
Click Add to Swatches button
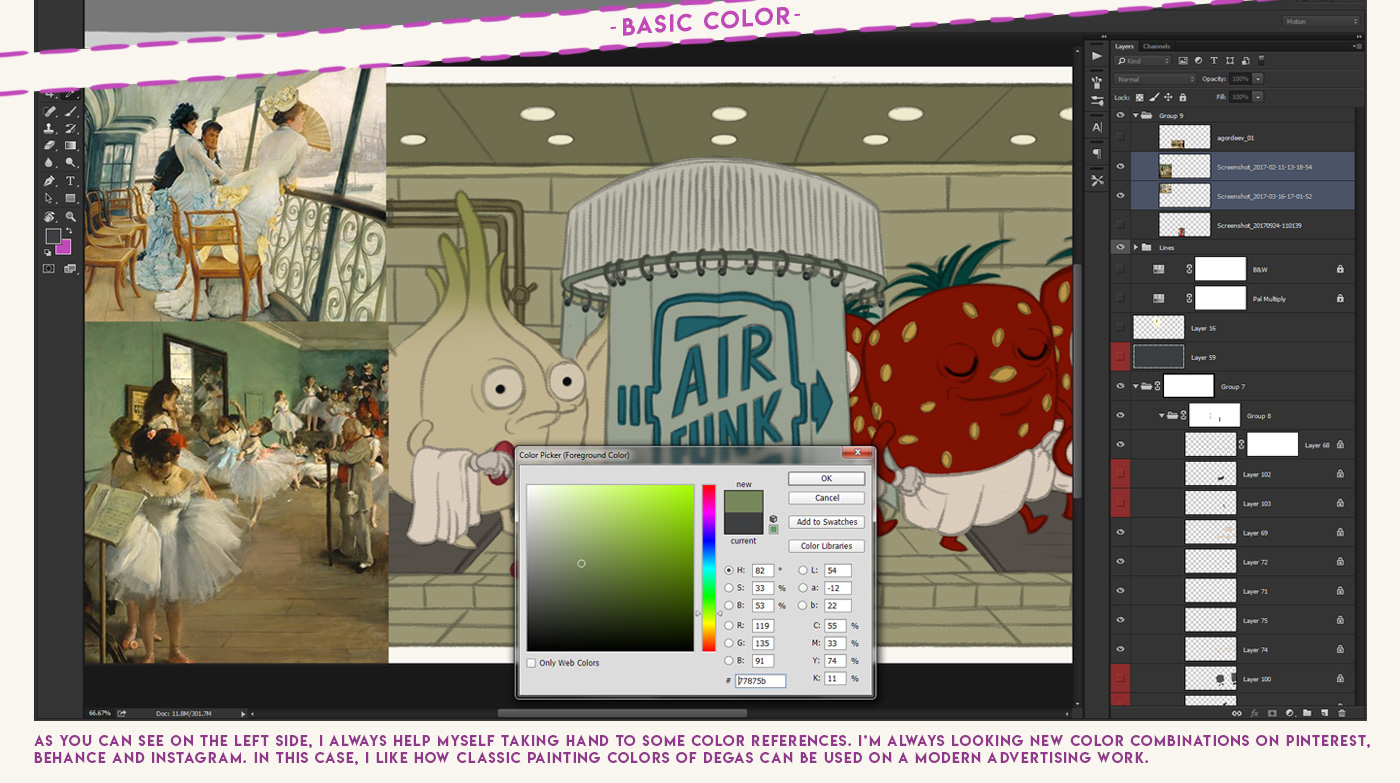pos(826,522)
